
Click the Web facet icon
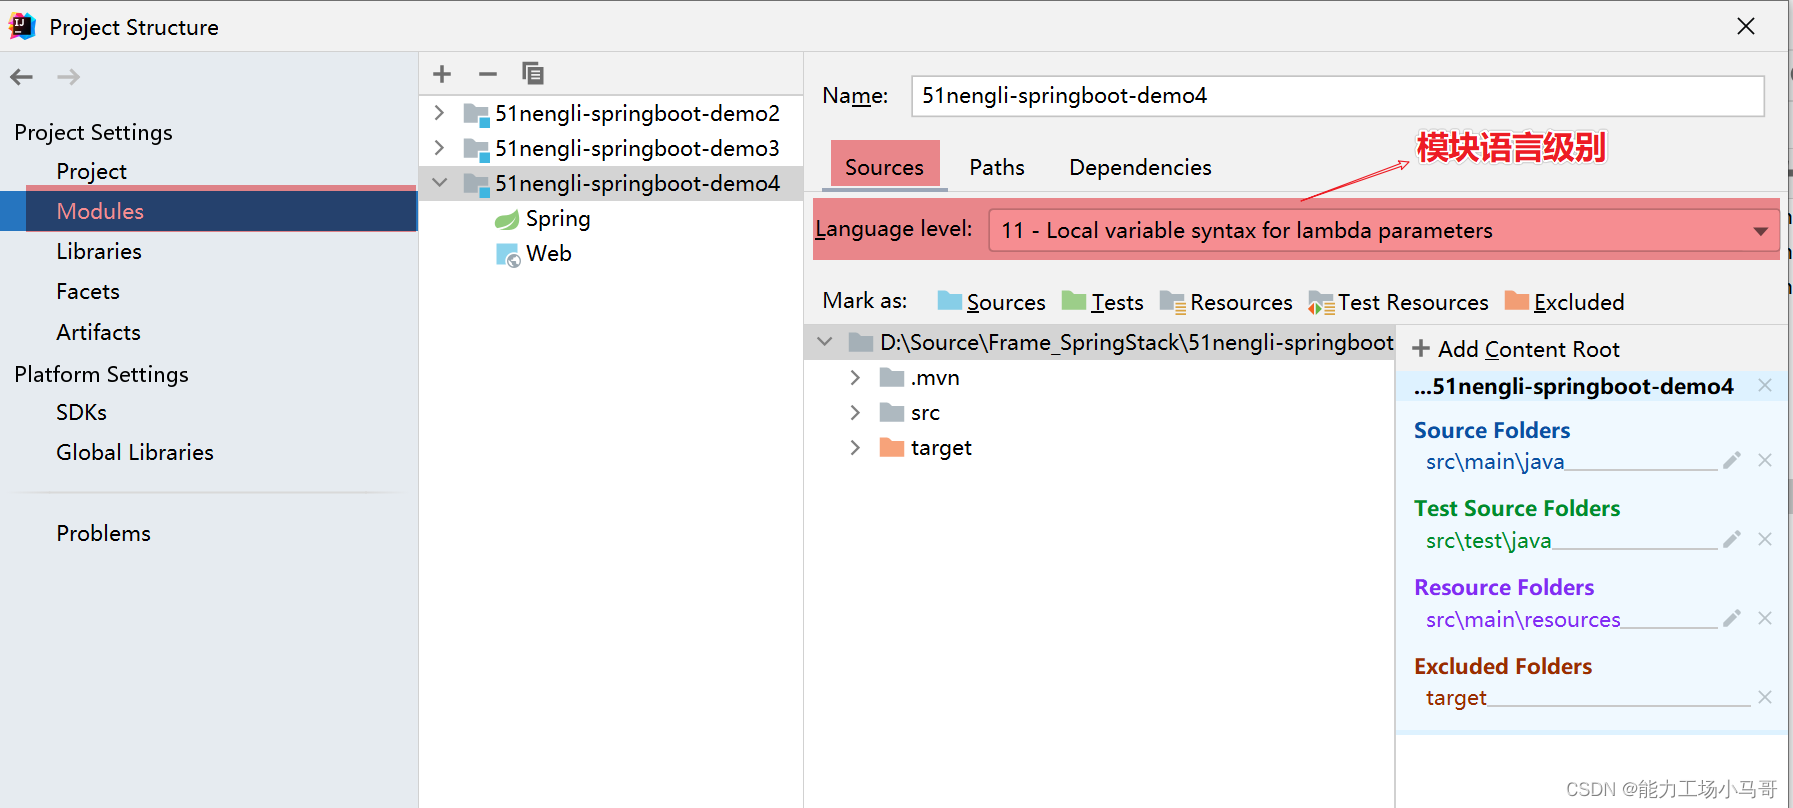click(x=508, y=254)
